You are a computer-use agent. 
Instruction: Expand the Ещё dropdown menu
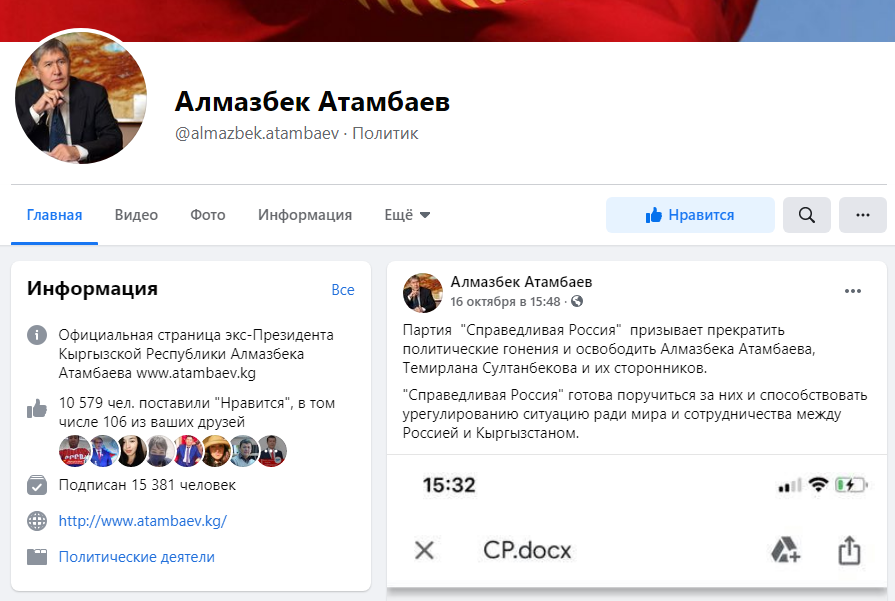(407, 215)
